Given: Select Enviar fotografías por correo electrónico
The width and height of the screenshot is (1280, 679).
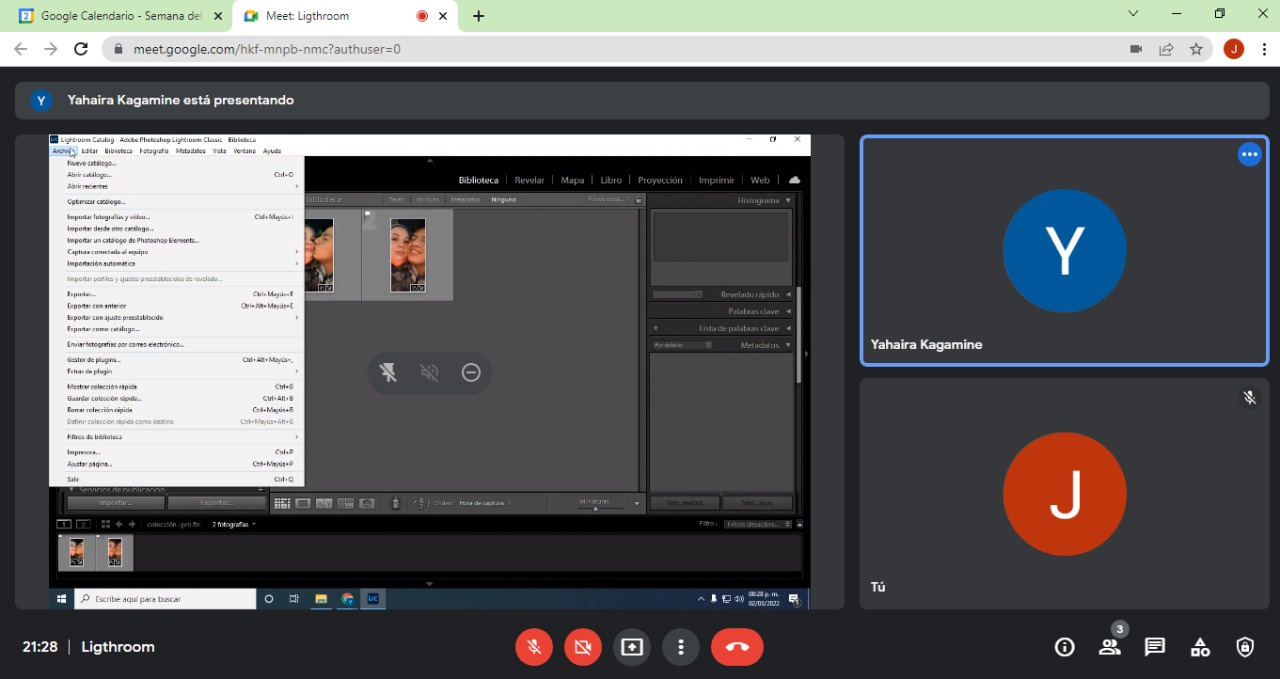Looking at the screenshot, I should [177, 344].
